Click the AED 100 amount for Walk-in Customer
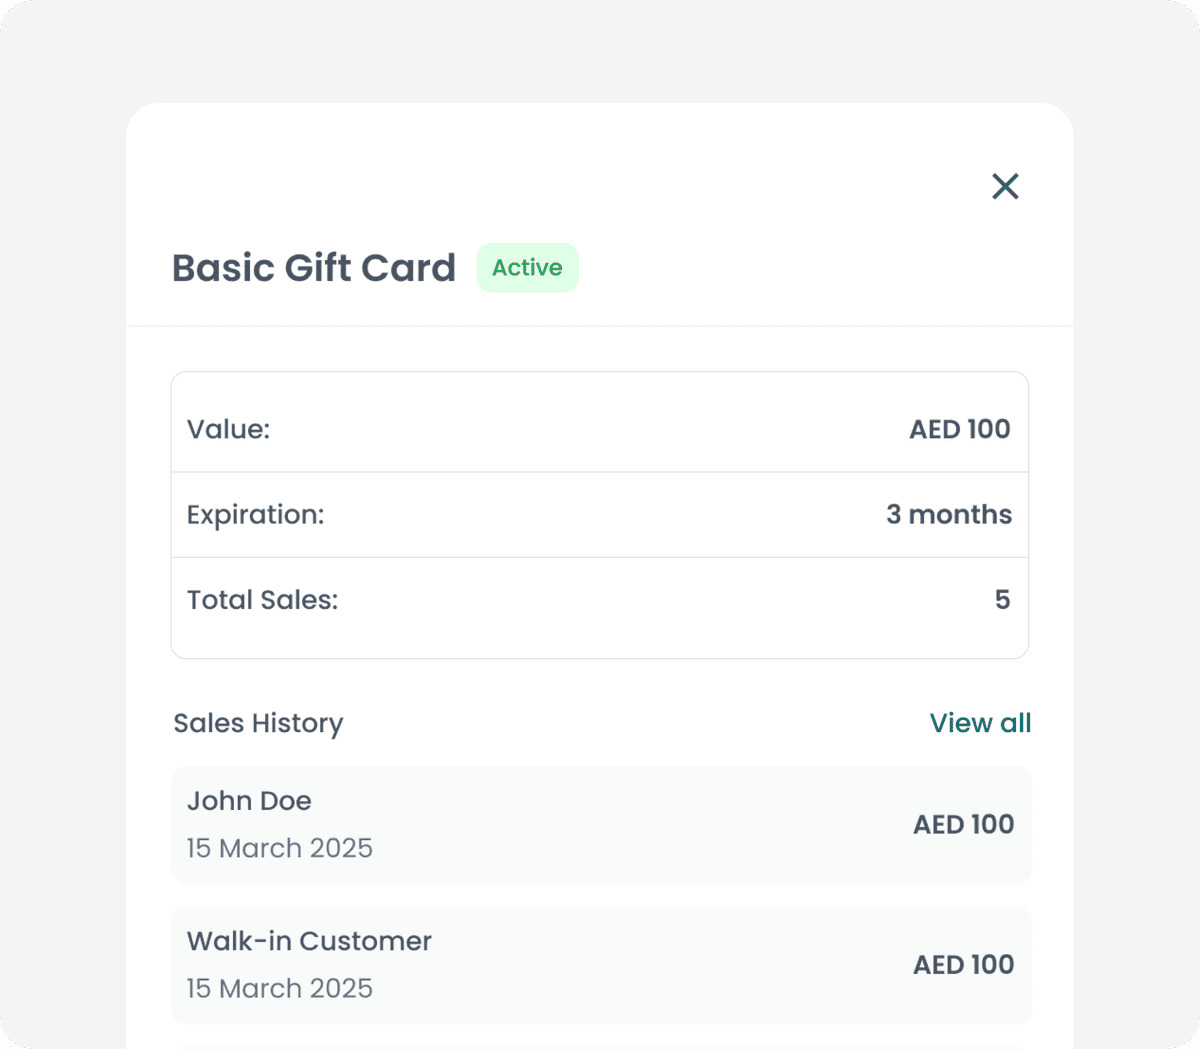The height and width of the screenshot is (1049, 1200). tap(963, 964)
